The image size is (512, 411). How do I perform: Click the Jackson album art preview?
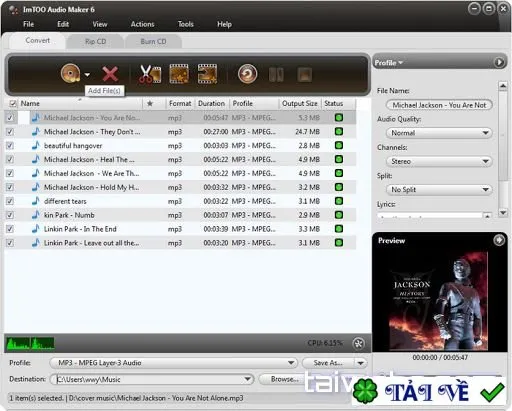pos(440,300)
